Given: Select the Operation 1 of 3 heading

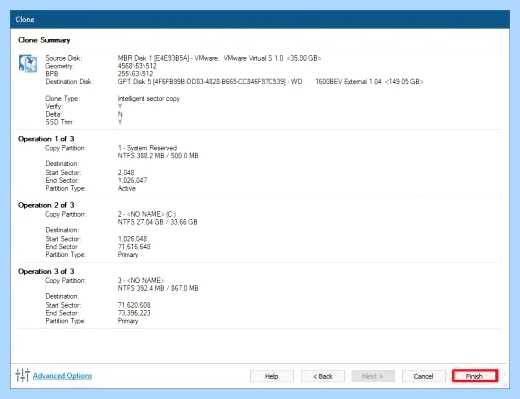Looking at the screenshot, I should (x=46, y=139).
